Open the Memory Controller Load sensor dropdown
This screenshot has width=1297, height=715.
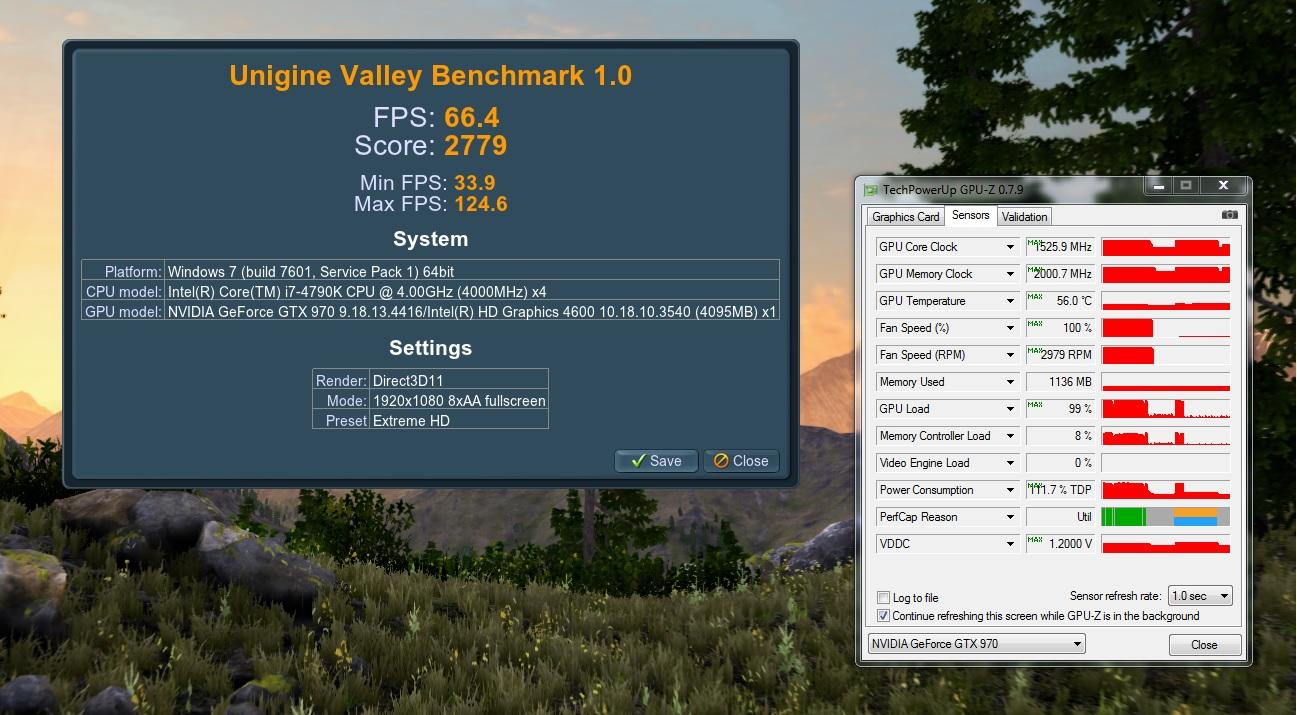pyautogui.click(x=1010, y=436)
